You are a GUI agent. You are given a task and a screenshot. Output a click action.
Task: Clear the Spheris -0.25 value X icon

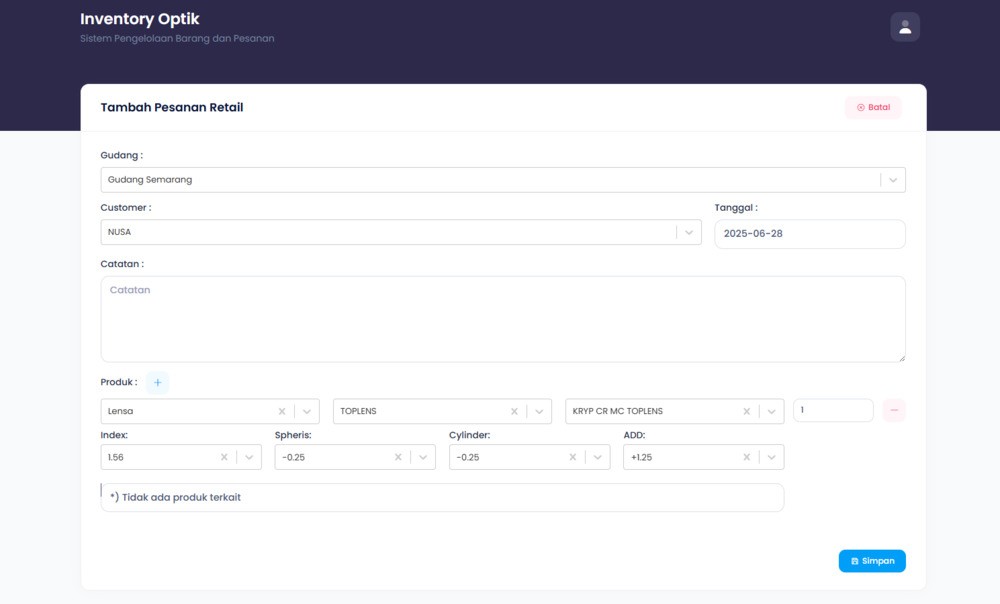398,457
